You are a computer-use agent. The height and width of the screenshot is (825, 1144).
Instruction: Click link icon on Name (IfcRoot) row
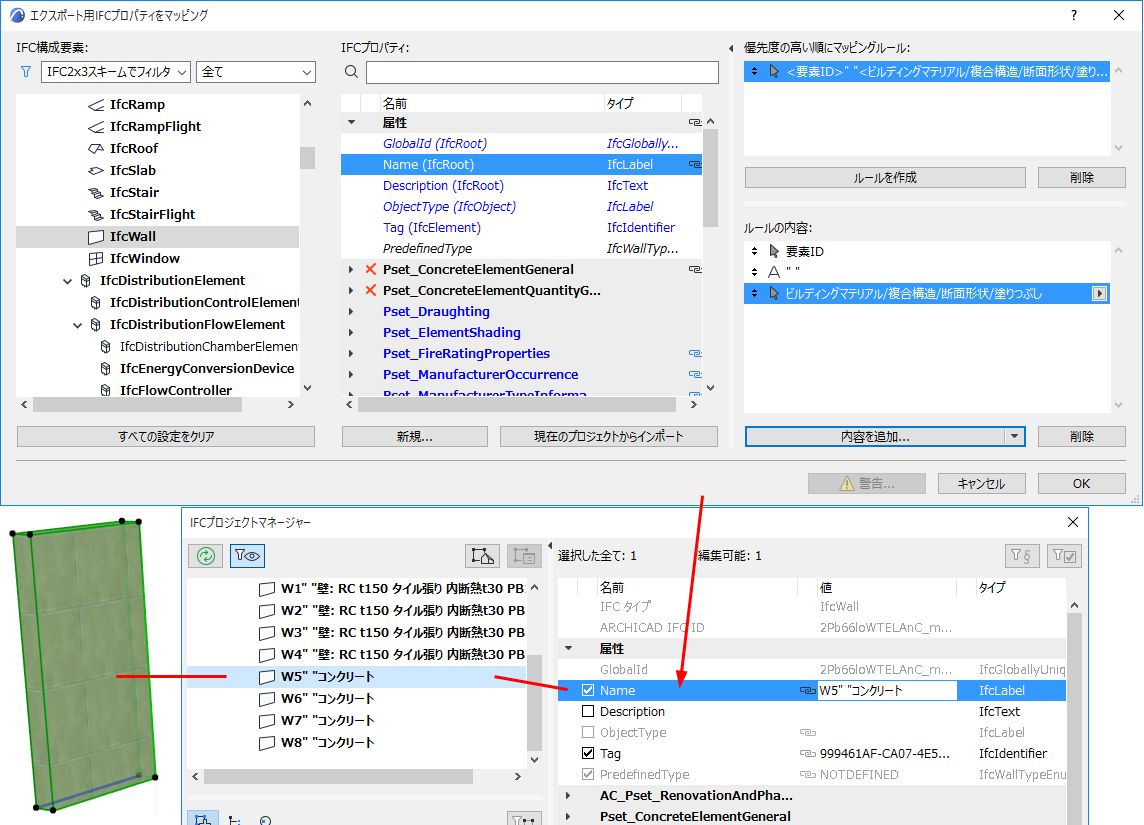pos(695,165)
